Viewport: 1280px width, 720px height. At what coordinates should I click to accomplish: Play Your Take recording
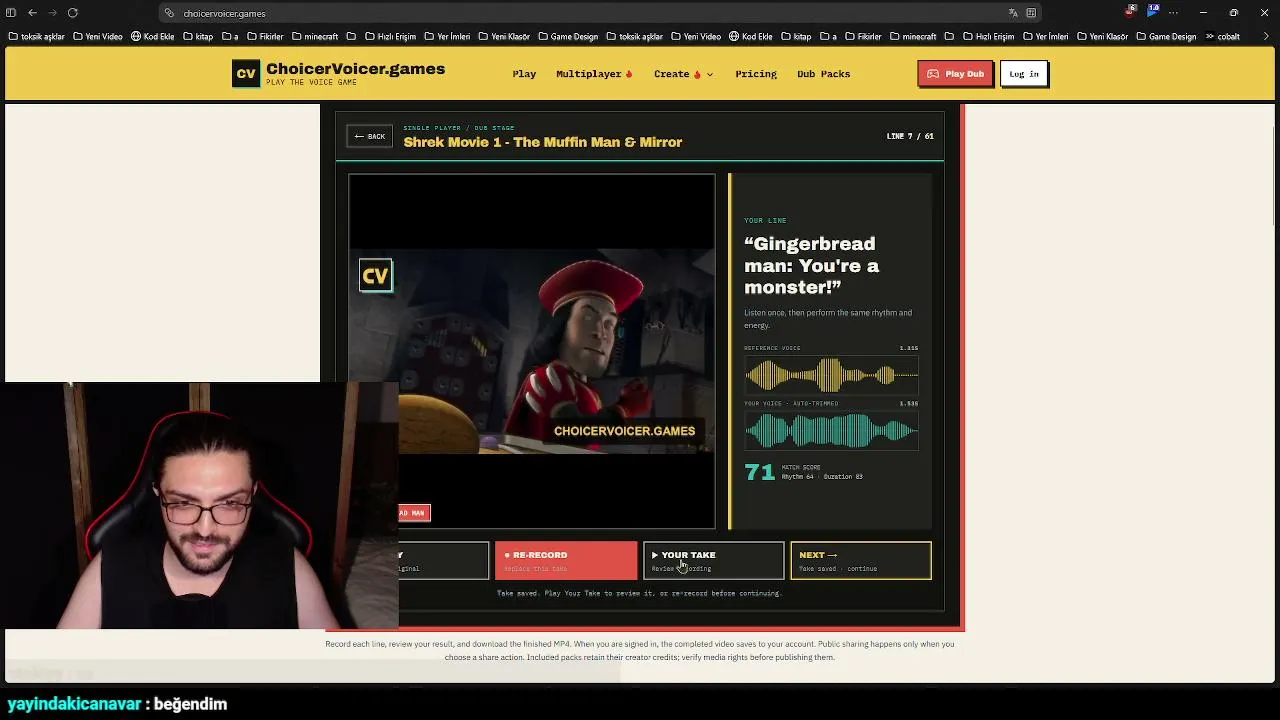pos(713,561)
